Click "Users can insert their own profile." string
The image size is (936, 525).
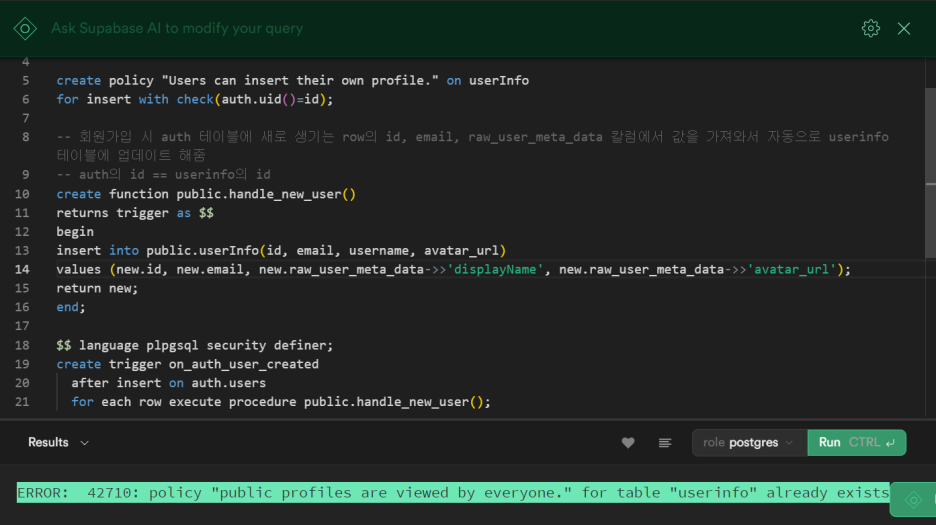point(300,81)
